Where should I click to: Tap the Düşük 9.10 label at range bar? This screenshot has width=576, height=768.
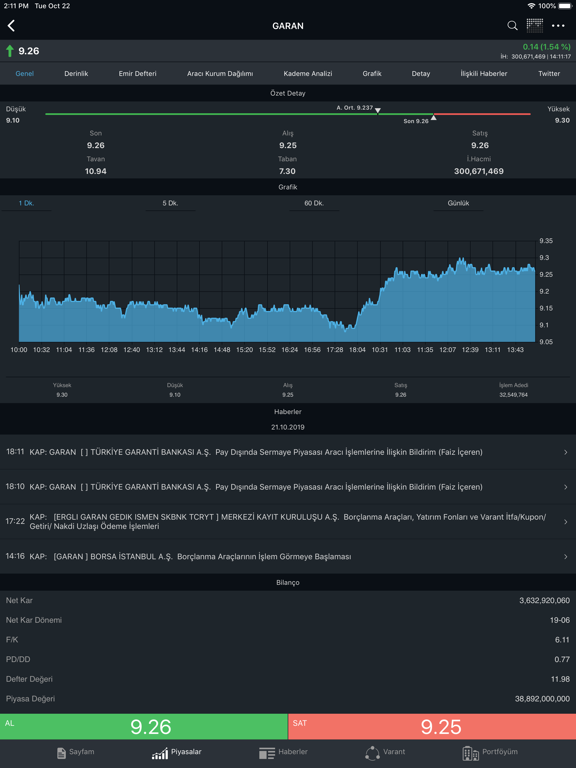click(16, 115)
